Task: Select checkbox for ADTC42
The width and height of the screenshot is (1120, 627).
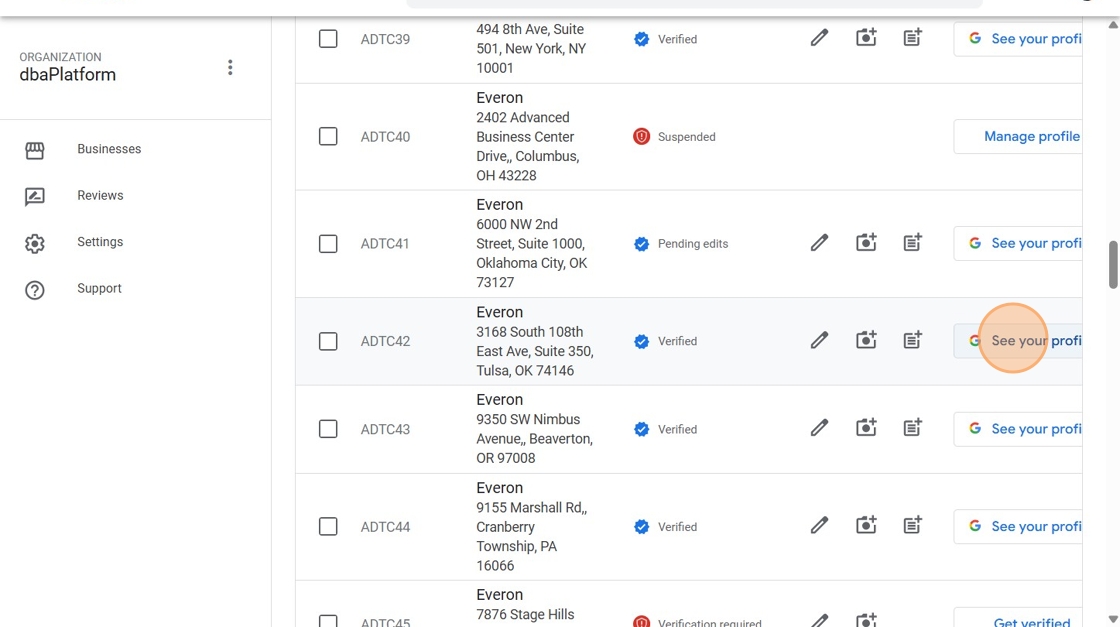Action: 328,341
